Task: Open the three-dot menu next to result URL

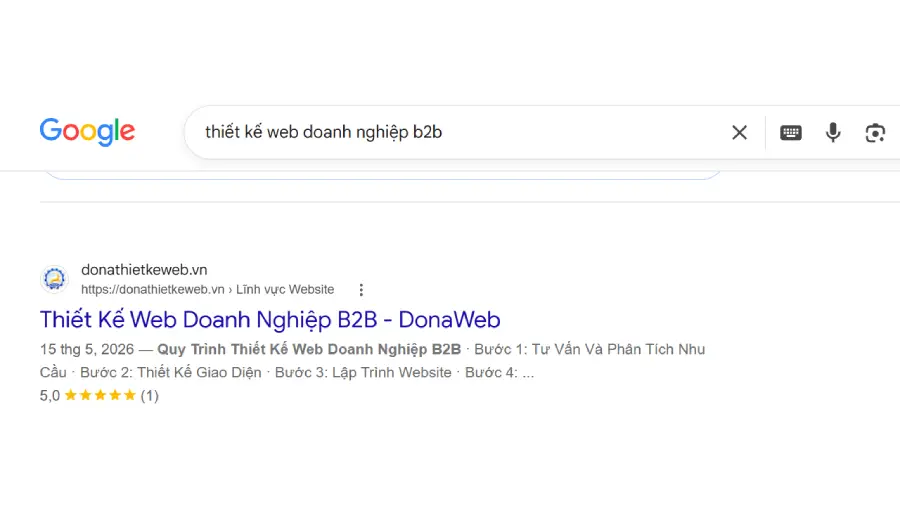Action: (361, 290)
